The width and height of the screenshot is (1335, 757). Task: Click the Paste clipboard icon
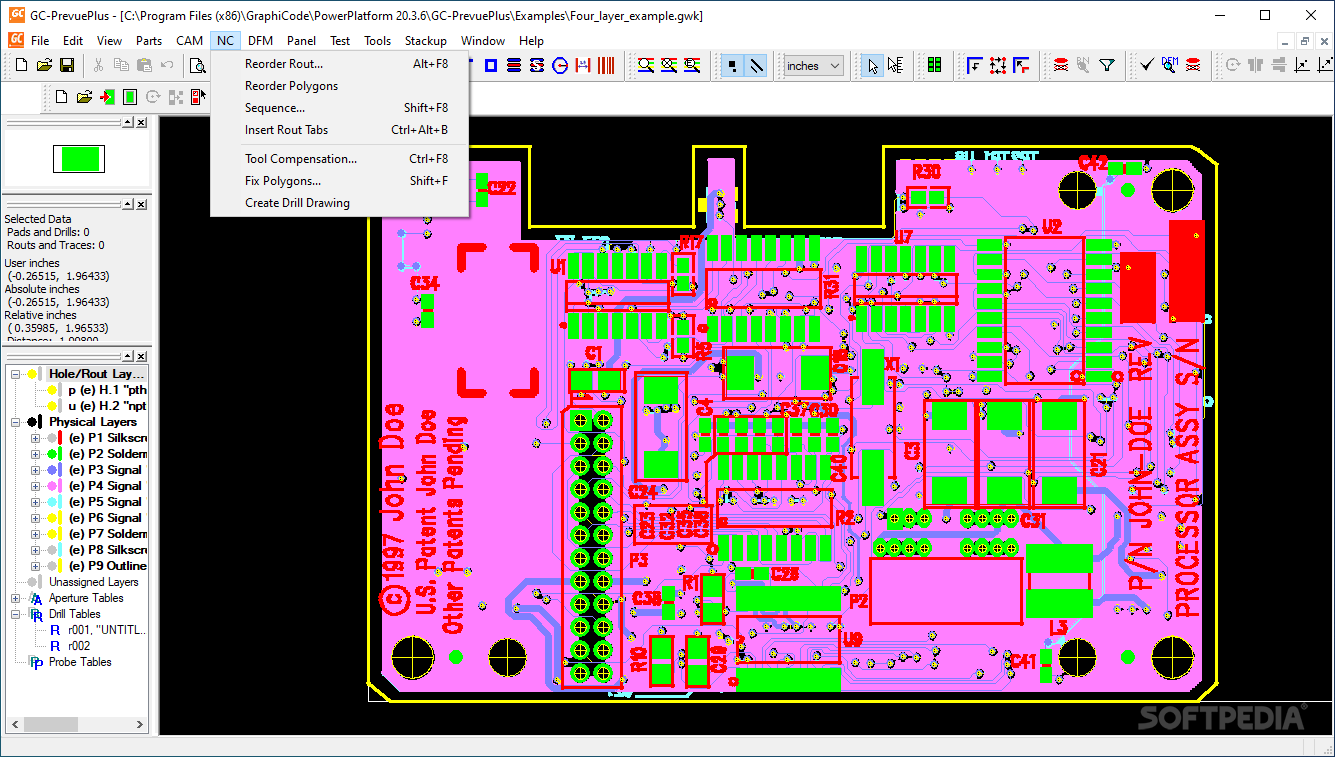point(144,66)
